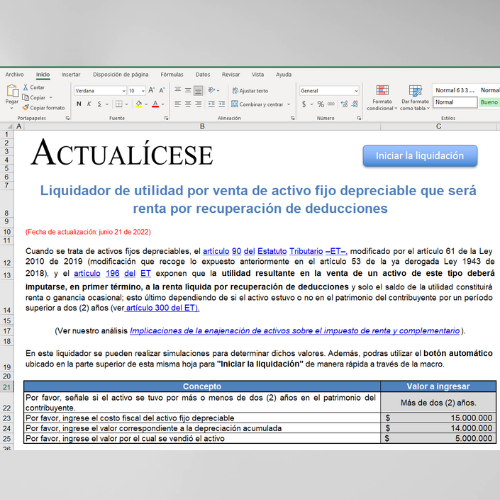500x500 pixels.
Task: Open the artículo 300 del ET link
Action: point(162,308)
